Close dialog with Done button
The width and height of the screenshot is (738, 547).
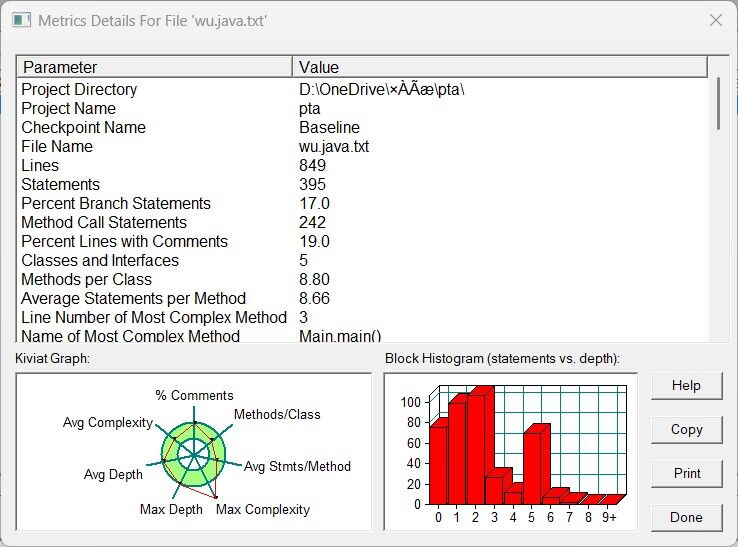686,517
